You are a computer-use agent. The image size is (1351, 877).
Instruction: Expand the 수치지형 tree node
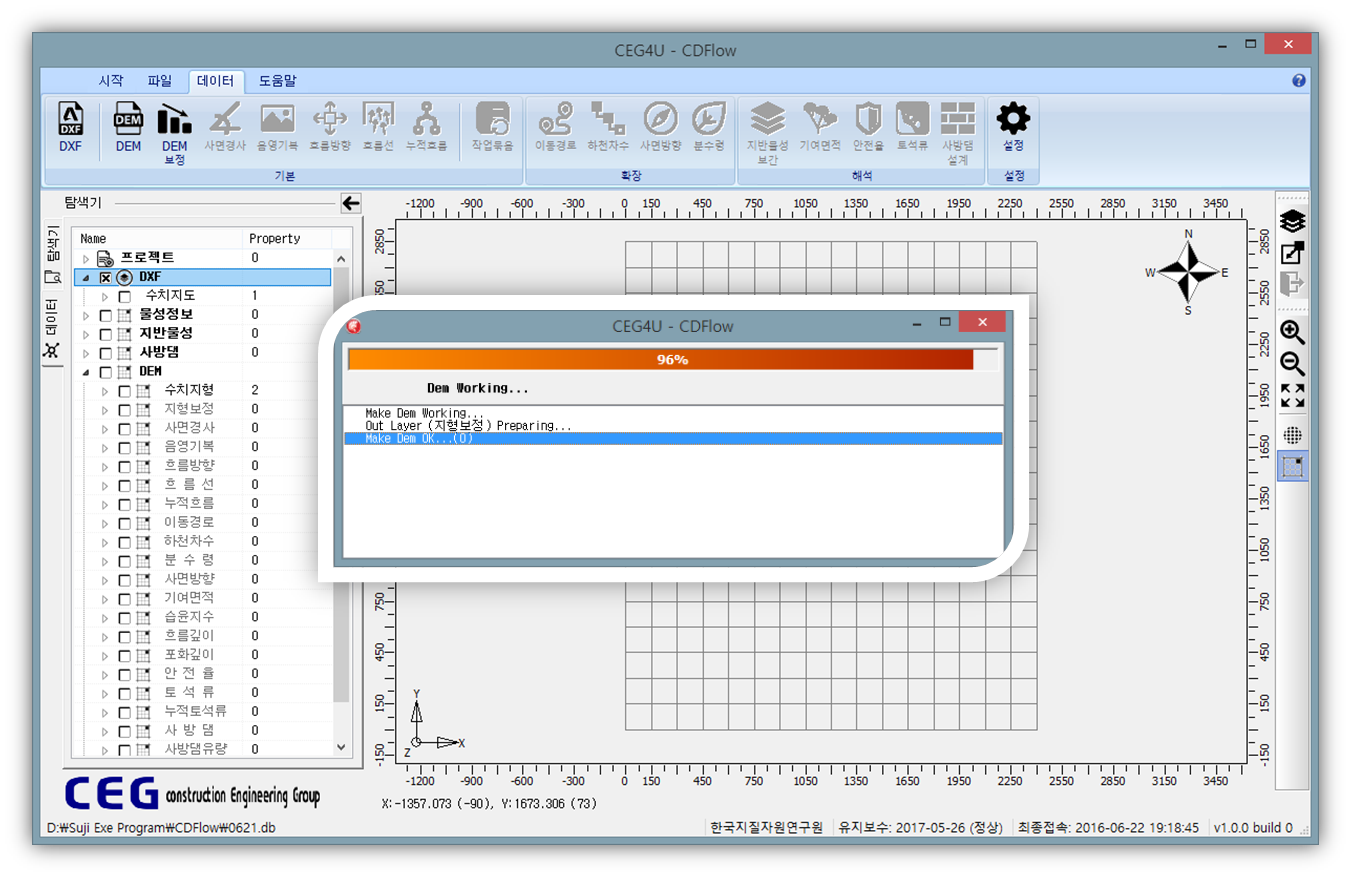pos(105,390)
